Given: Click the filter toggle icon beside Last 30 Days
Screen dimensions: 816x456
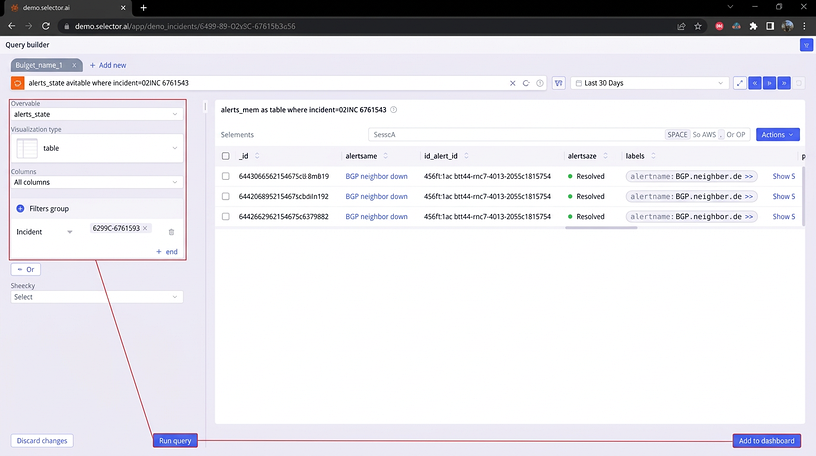Looking at the screenshot, I should (x=558, y=83).
